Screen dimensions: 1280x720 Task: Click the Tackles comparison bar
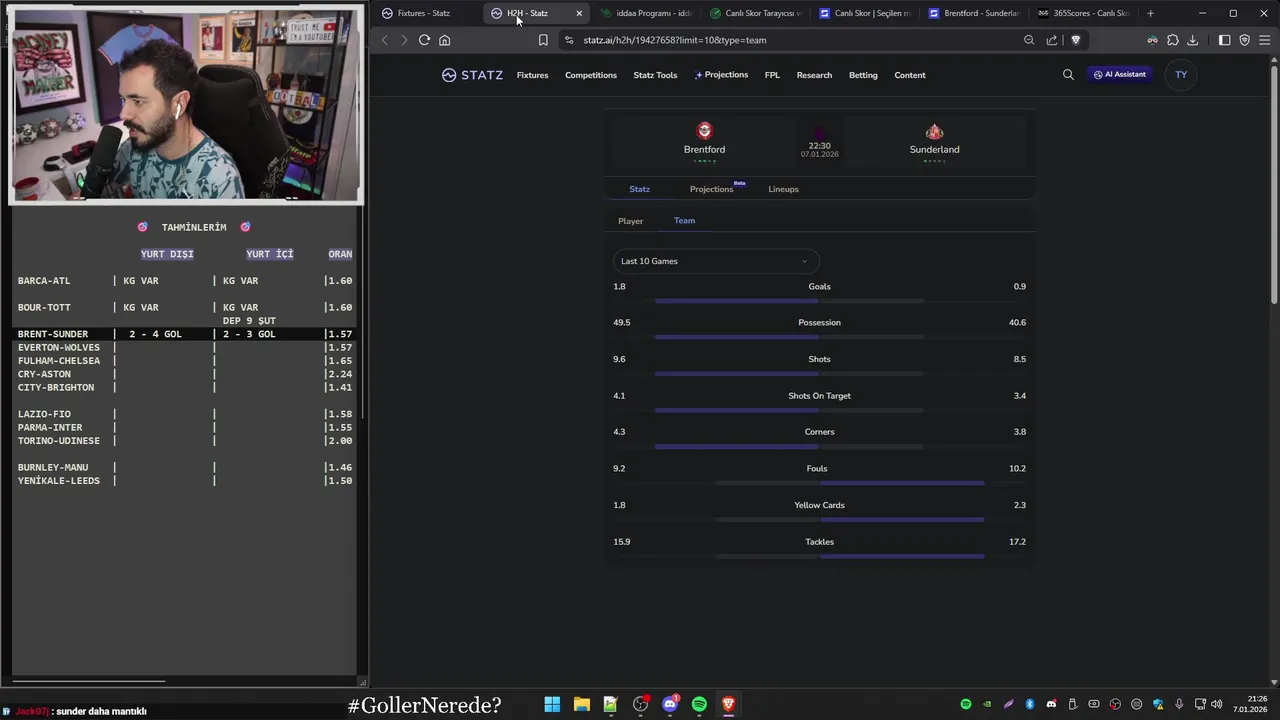pyautogui.click(x=819, y=556)
